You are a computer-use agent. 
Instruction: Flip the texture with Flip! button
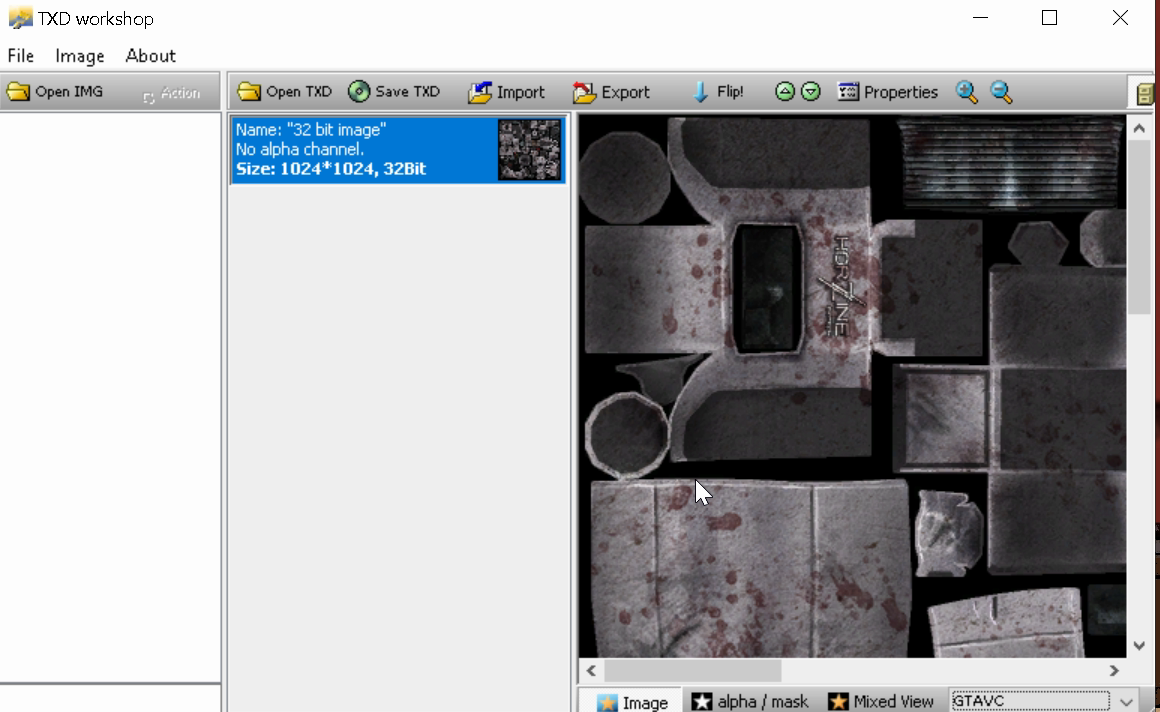(x=717, y=92)
